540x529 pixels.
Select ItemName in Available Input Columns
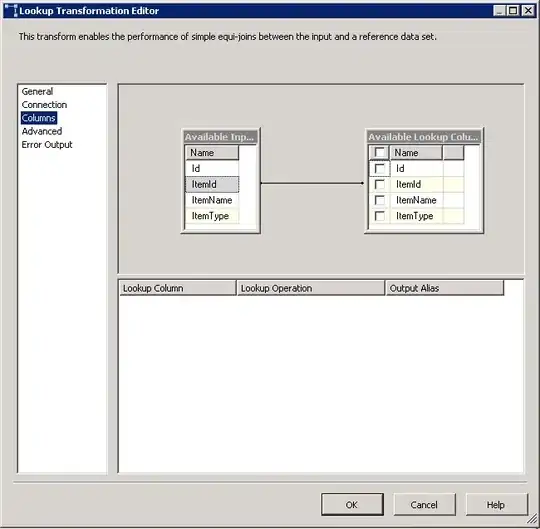[212, 200]
